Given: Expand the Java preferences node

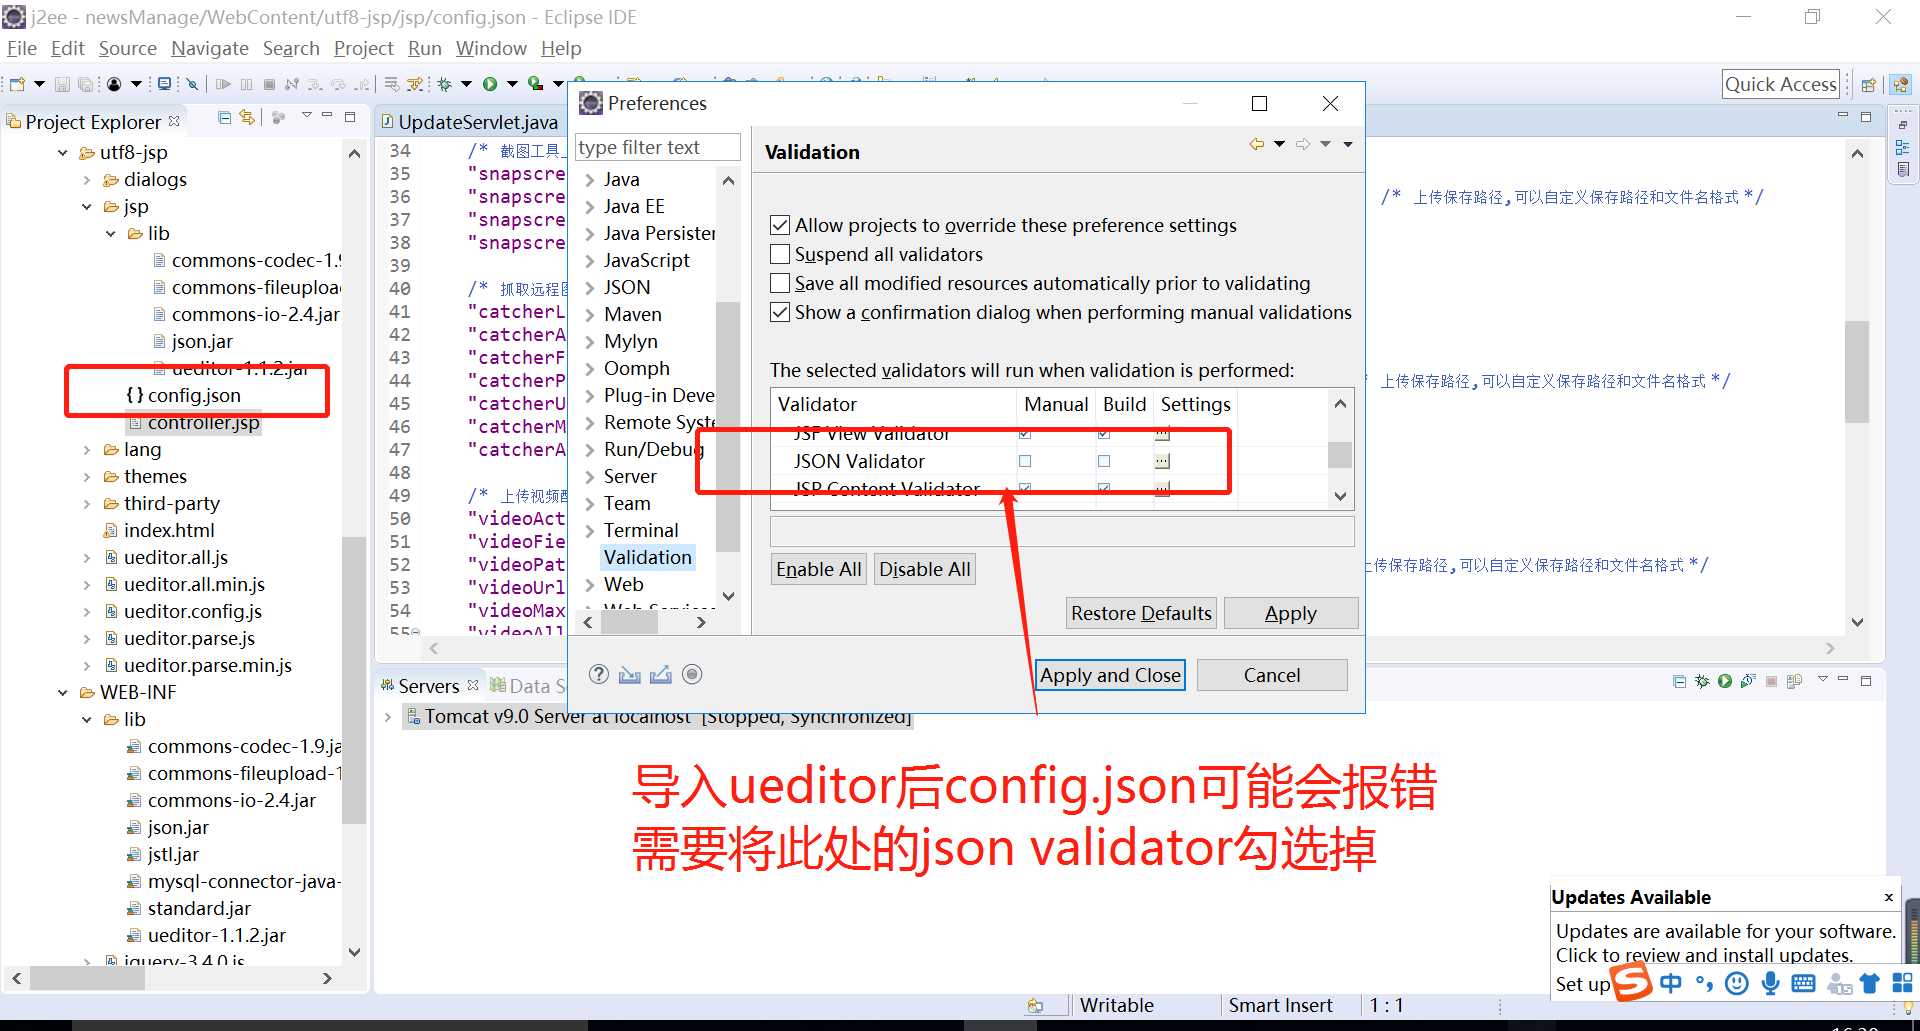Looking at the screenshot, I should (x=590, y=180).
